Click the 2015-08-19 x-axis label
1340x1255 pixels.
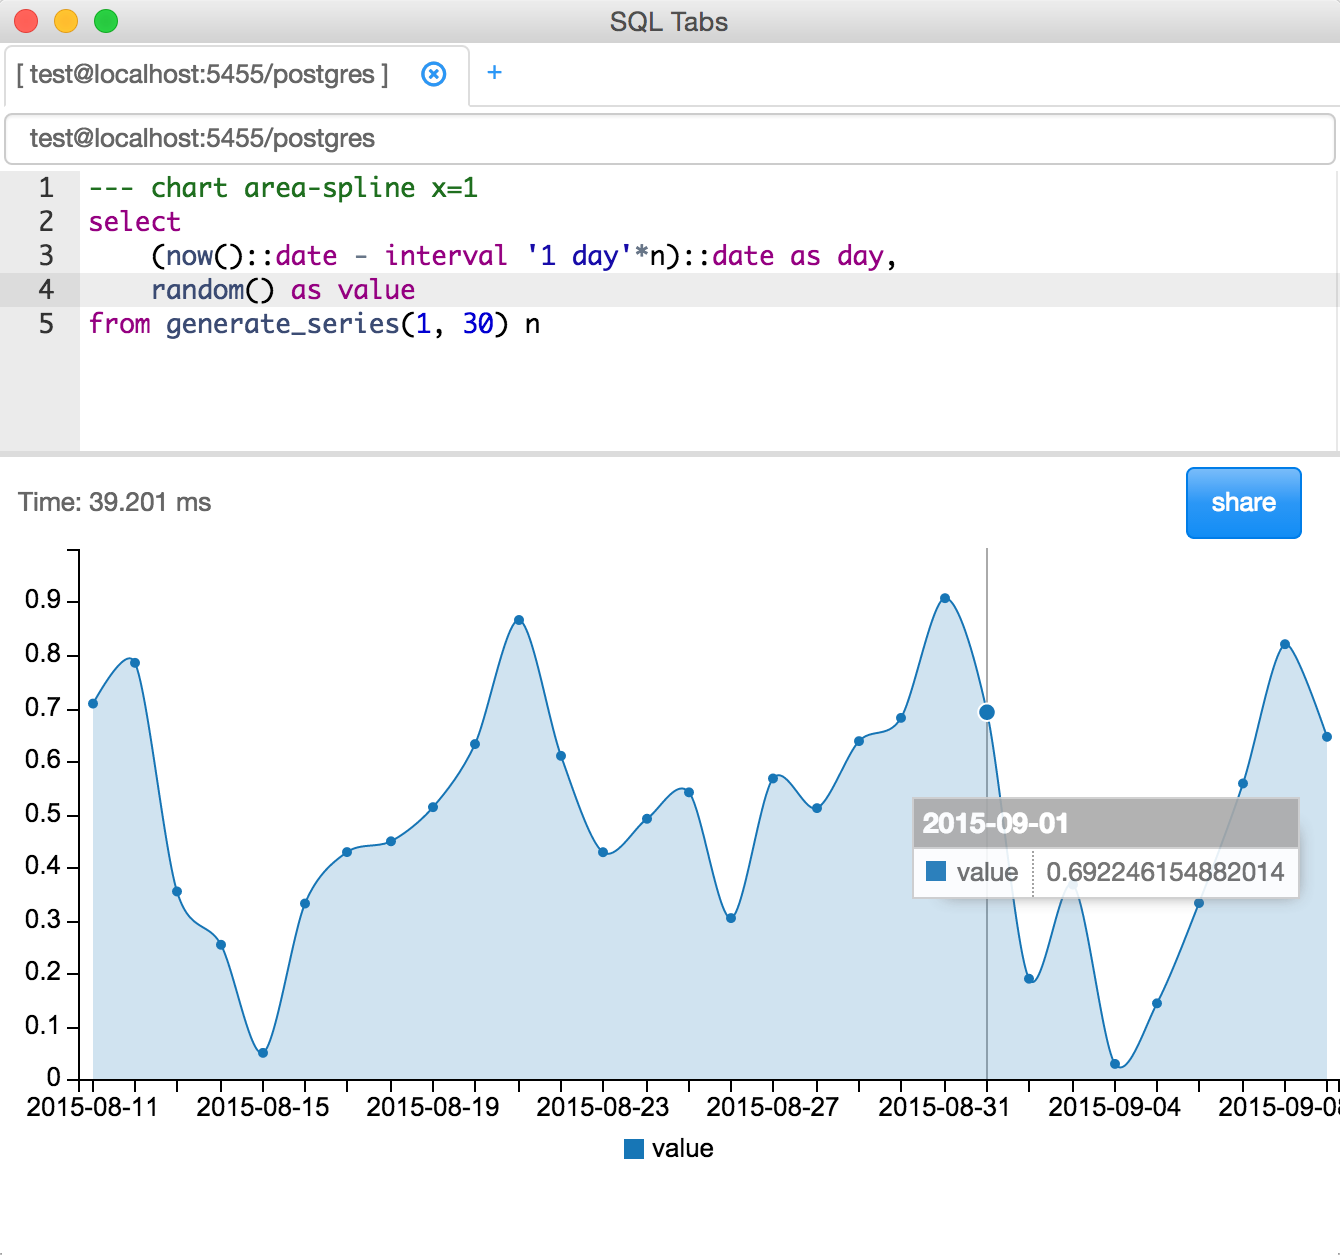click(x=433, y=1107)
